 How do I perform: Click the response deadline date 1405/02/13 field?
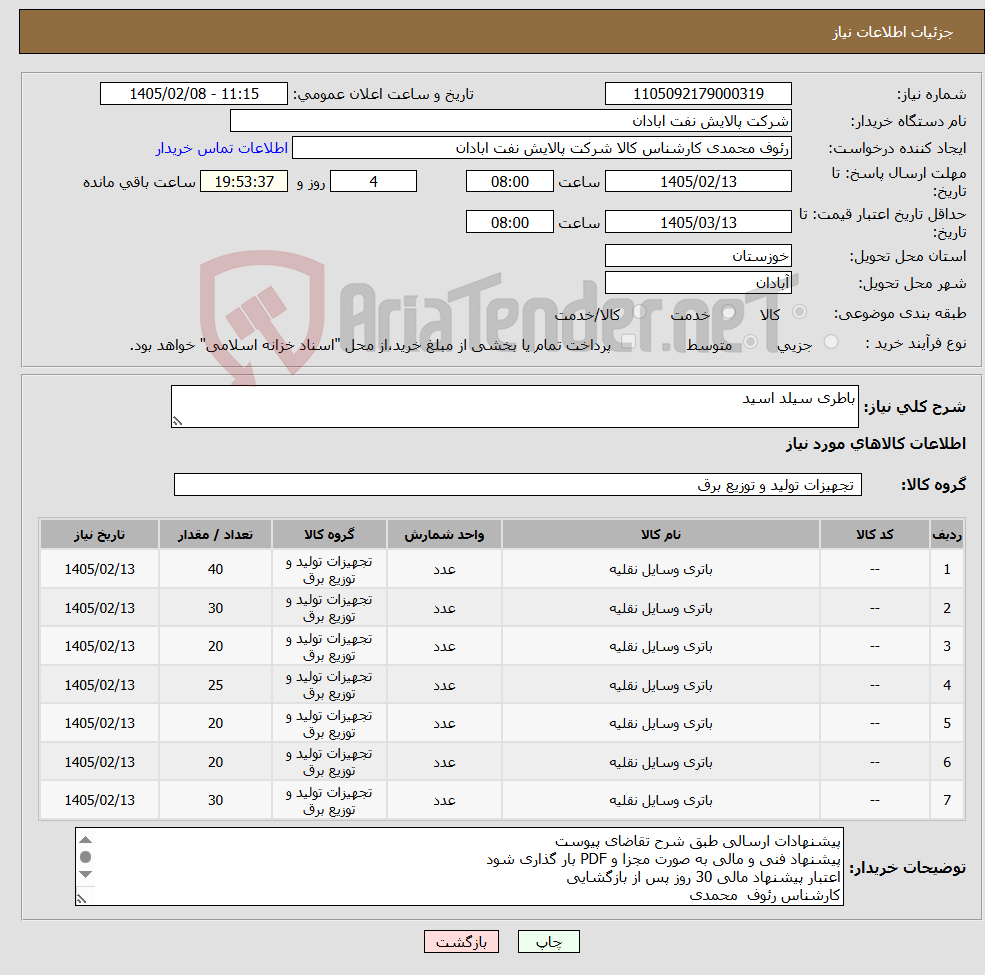pos(698,182)
